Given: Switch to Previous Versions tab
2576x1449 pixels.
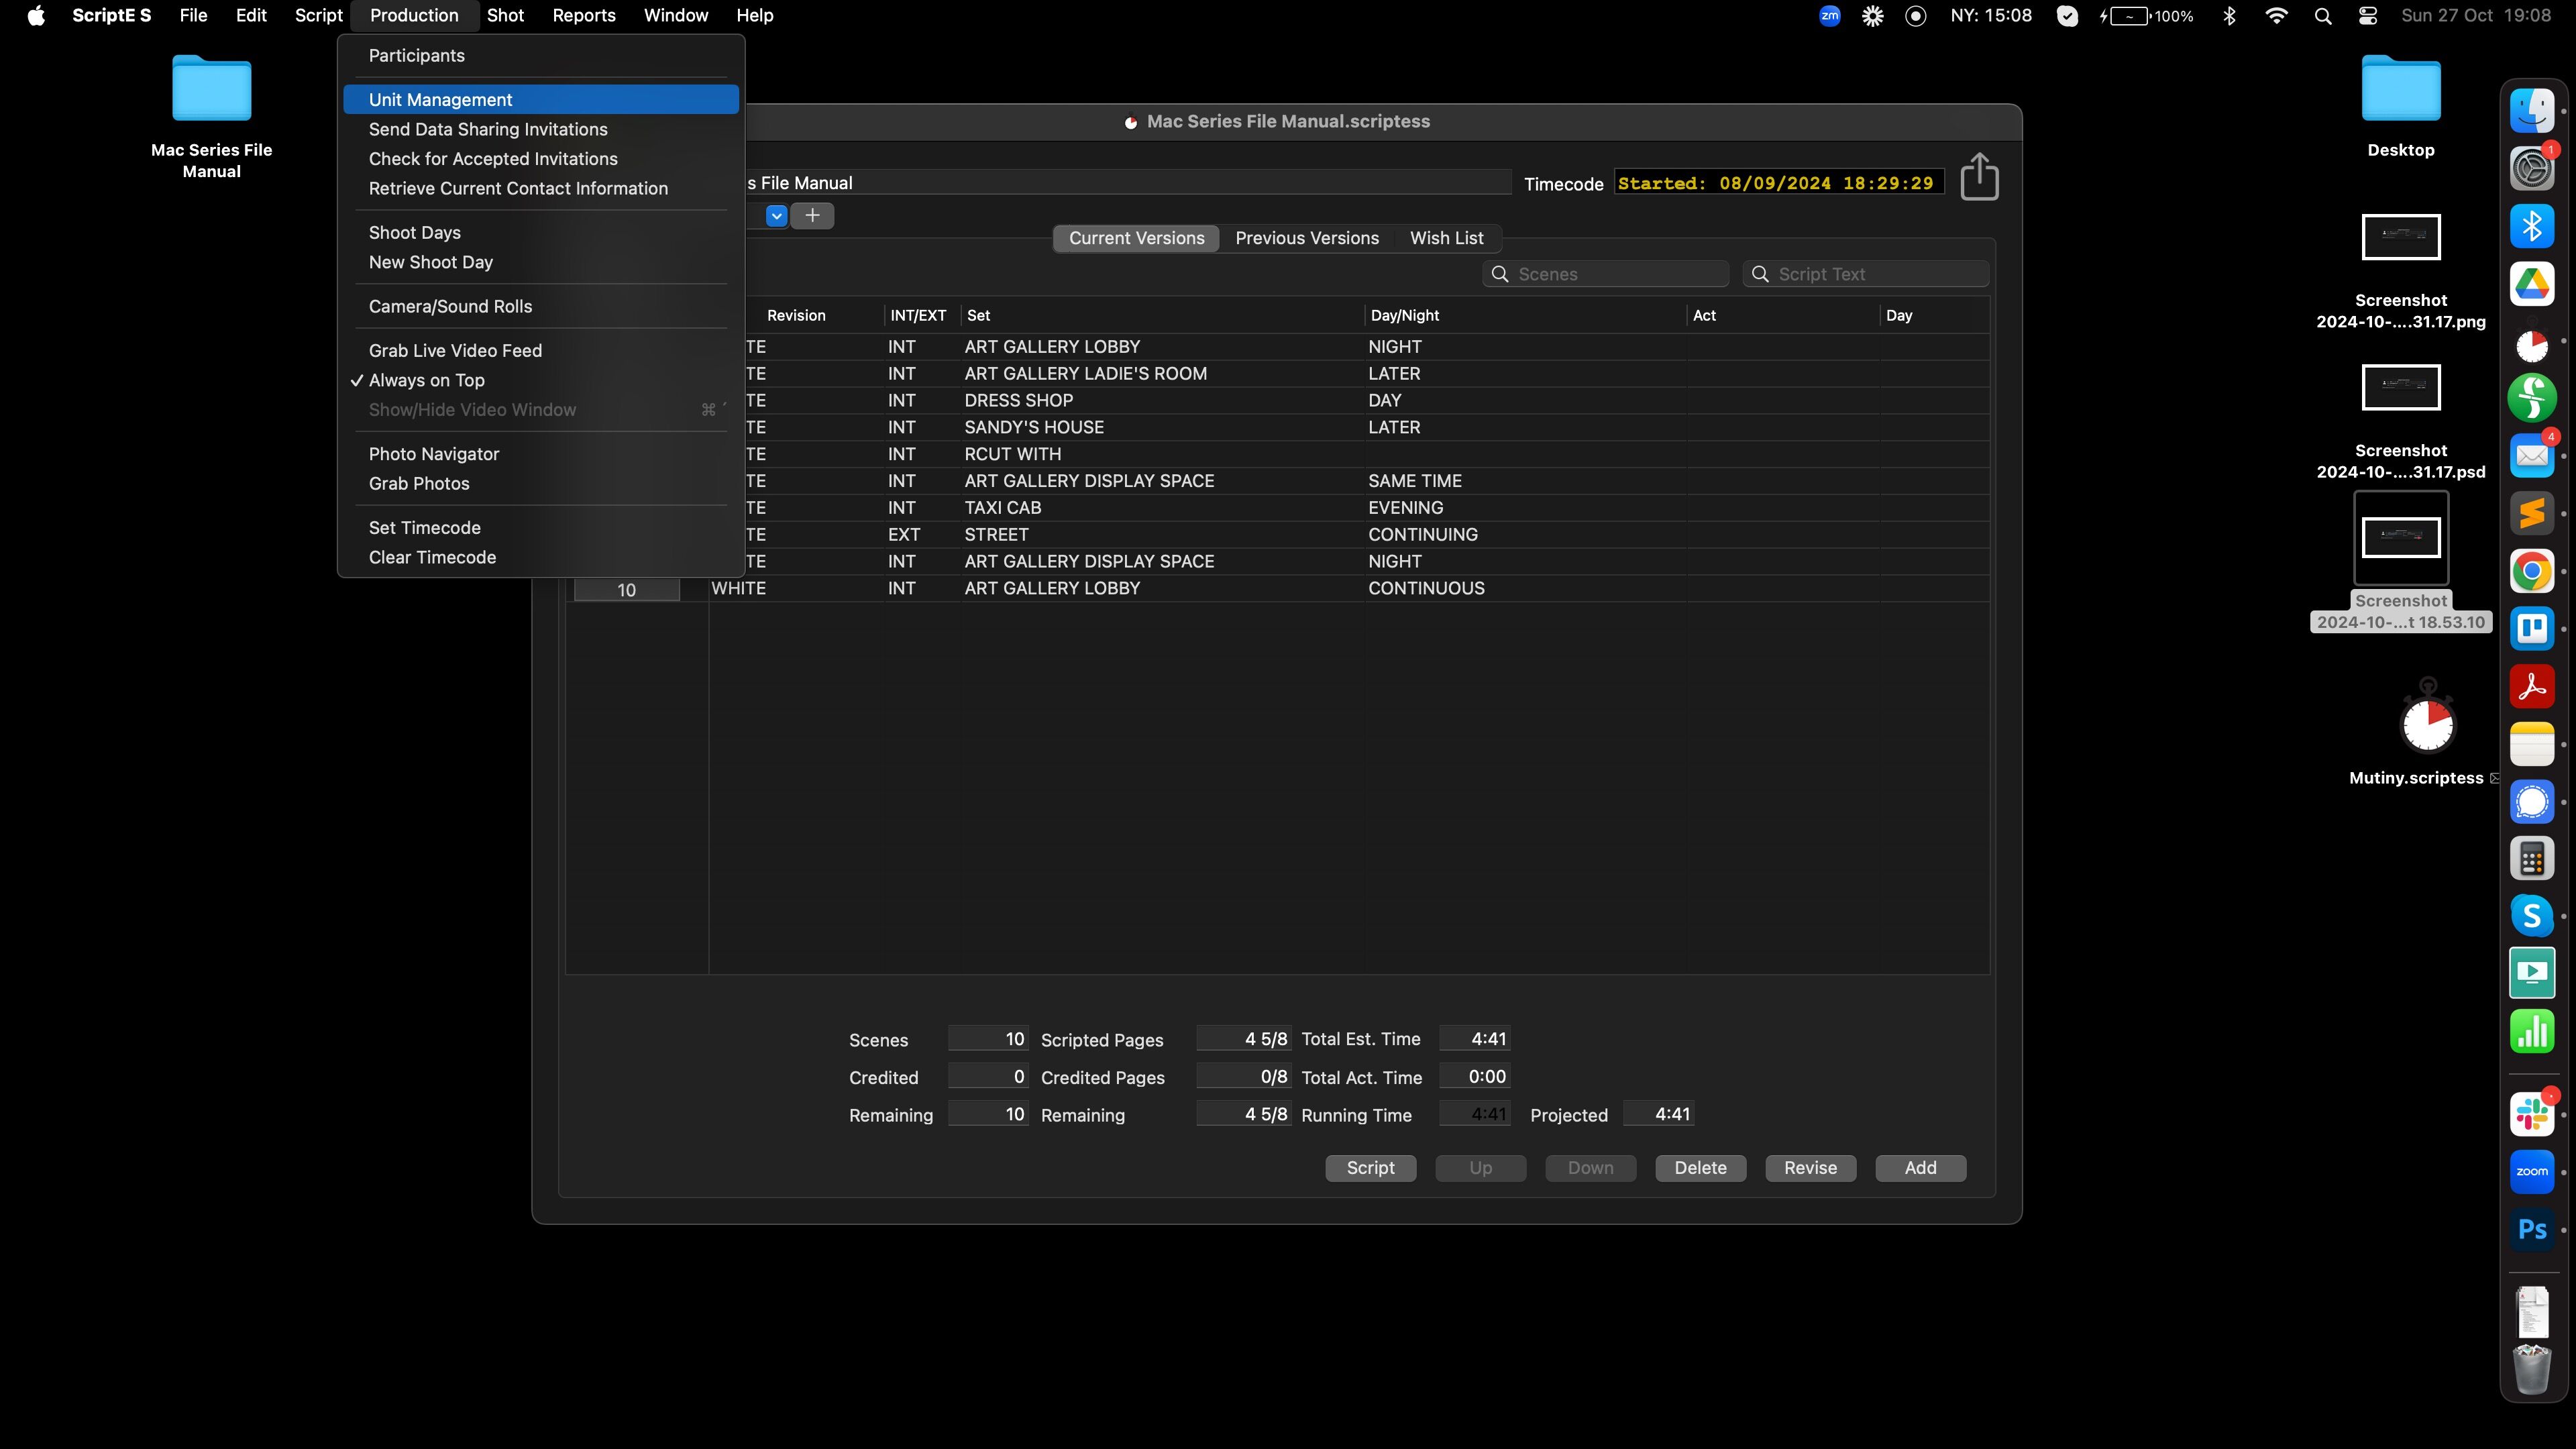Looking at the screenshot, I should pyautogui.click(x=1306, y=238).
